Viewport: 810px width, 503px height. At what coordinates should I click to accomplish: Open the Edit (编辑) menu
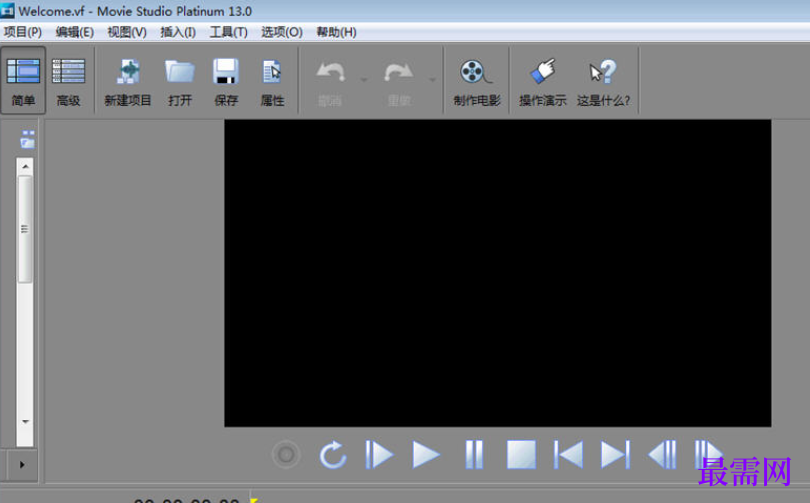tap(74, 32)
